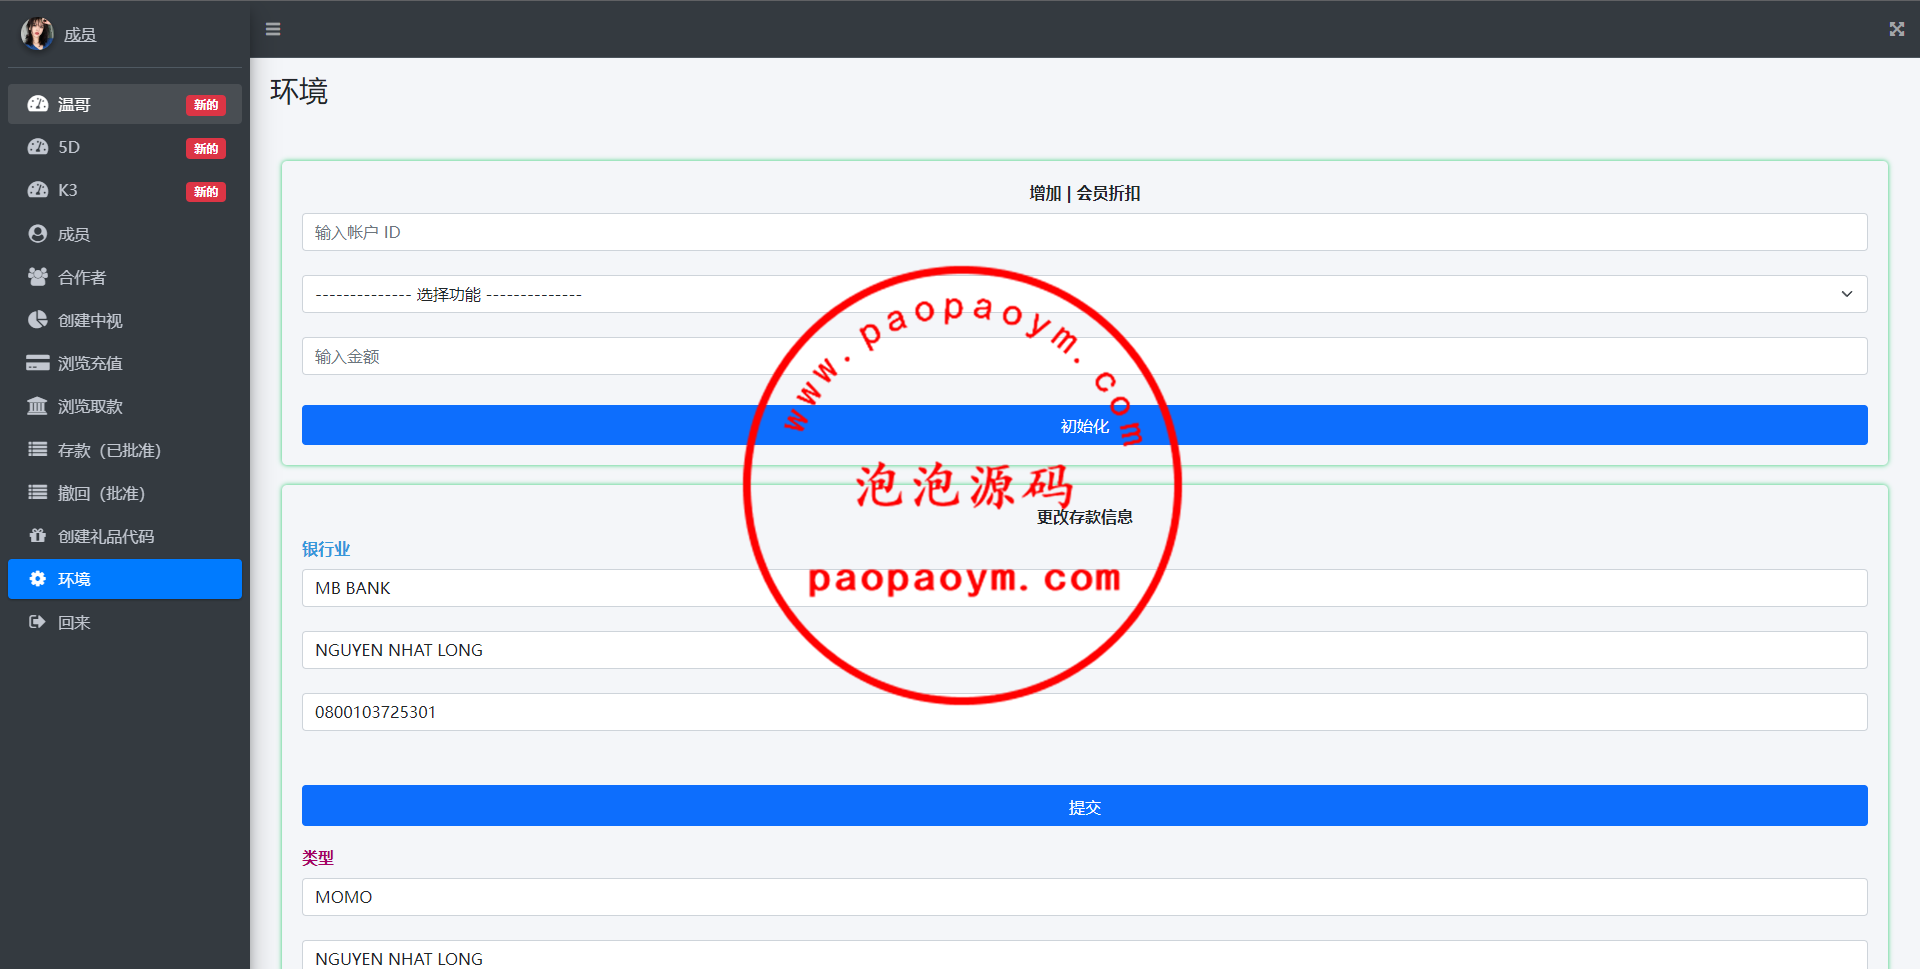Screen dimensions: 1920x969
Task: Click the 新的 badge next to K3
Action: [206, 191]
